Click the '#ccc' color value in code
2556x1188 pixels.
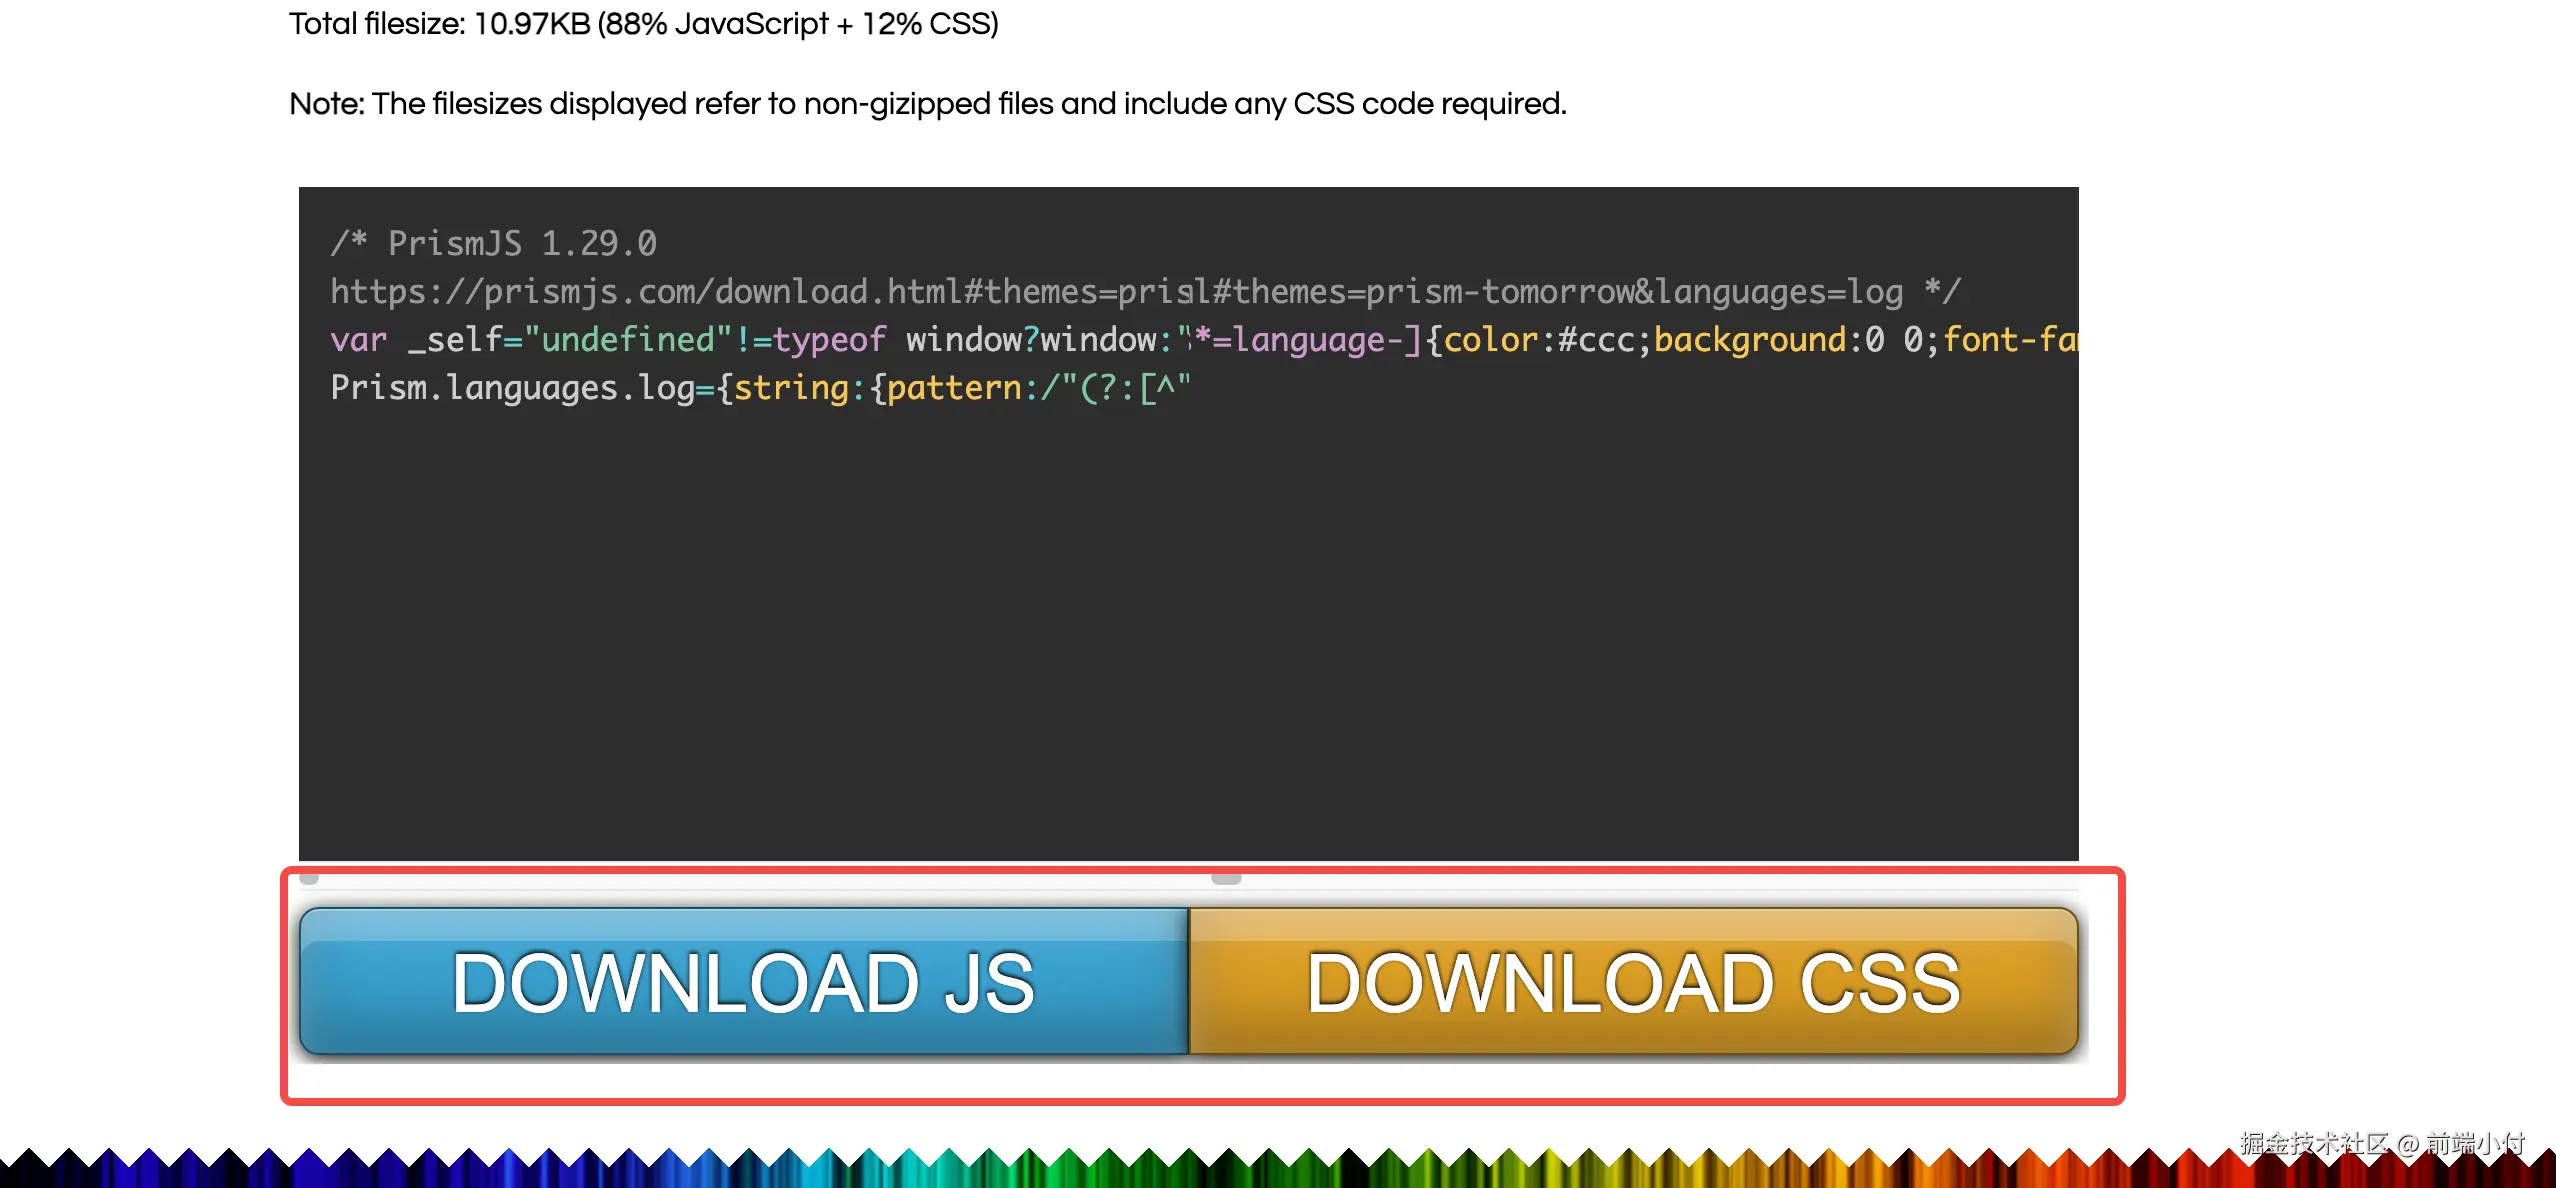[x=1596, y=340]
